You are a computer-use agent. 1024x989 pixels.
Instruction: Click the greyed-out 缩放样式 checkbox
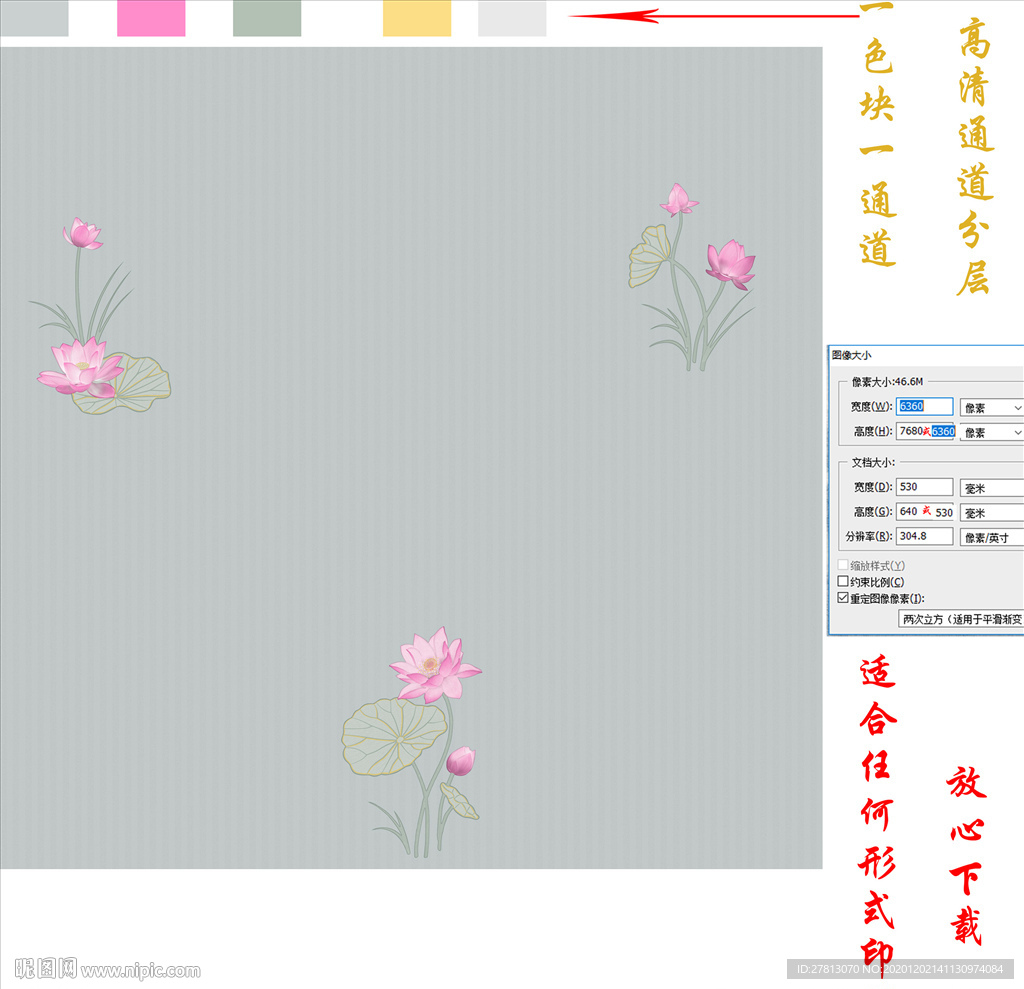coord(843,566)
